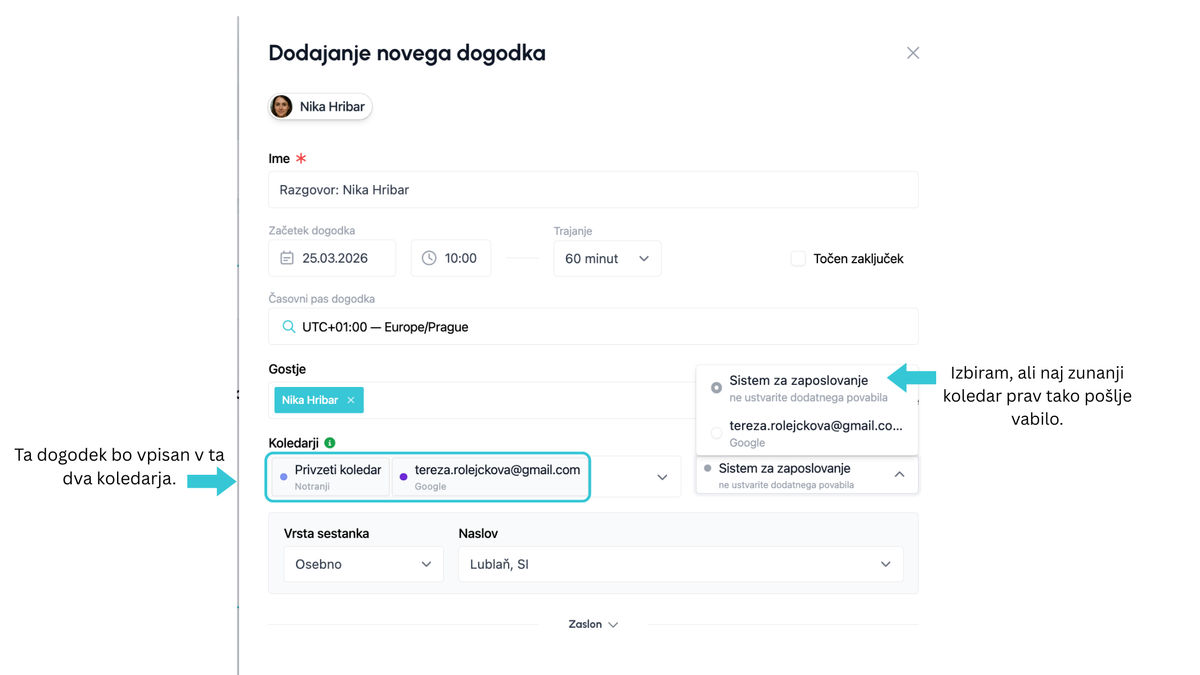Remove Nika Hribar guest tag
Viewport: 1200px width, 675px height.
pos(351,400)
